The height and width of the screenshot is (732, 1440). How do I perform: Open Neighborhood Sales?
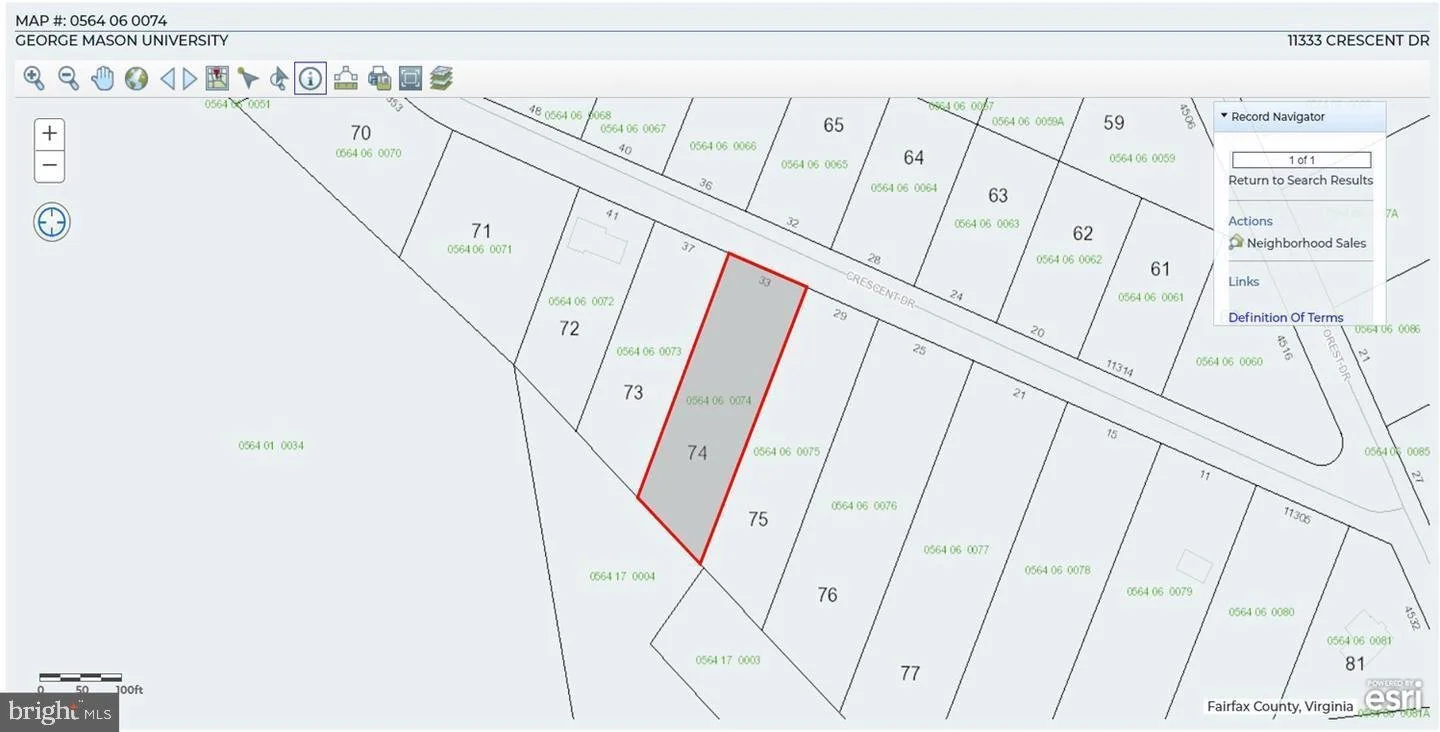[1306, 243]
